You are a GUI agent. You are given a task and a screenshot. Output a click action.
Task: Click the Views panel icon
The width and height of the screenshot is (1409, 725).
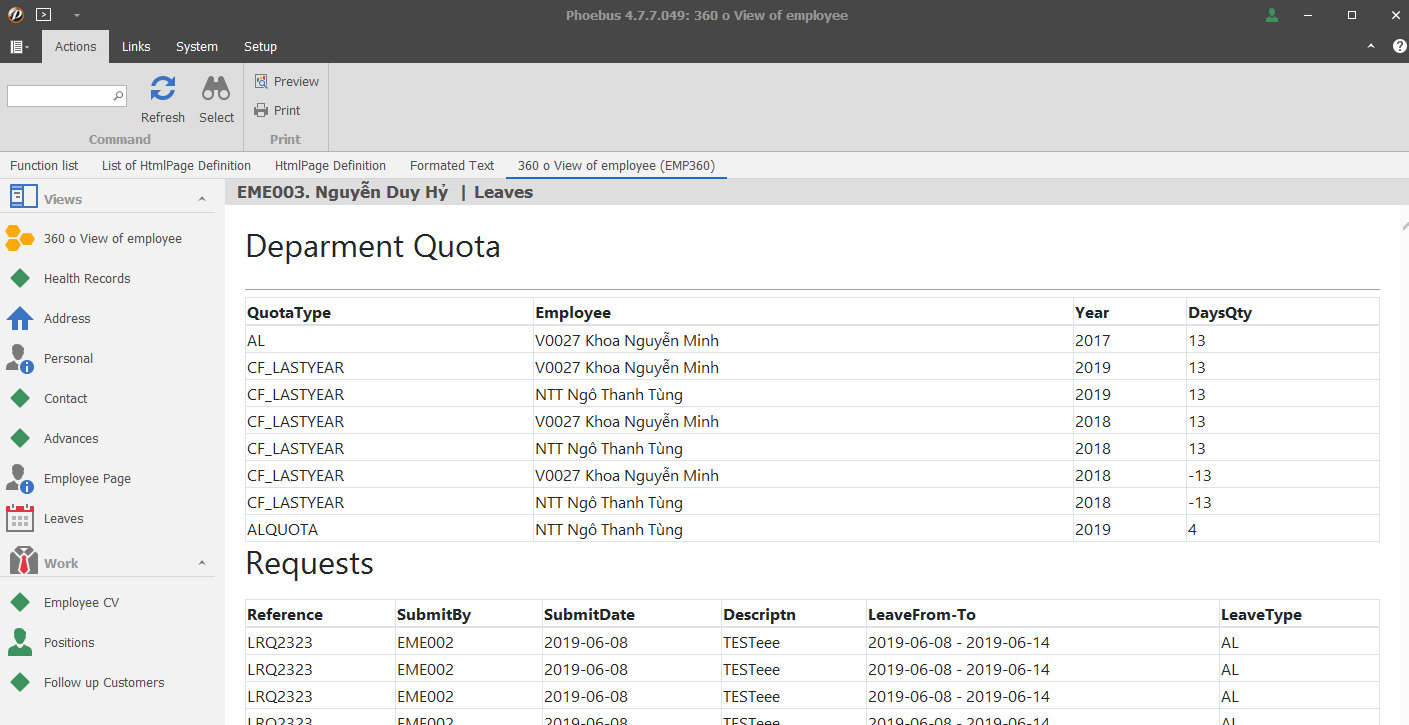[x=24, y=196]
